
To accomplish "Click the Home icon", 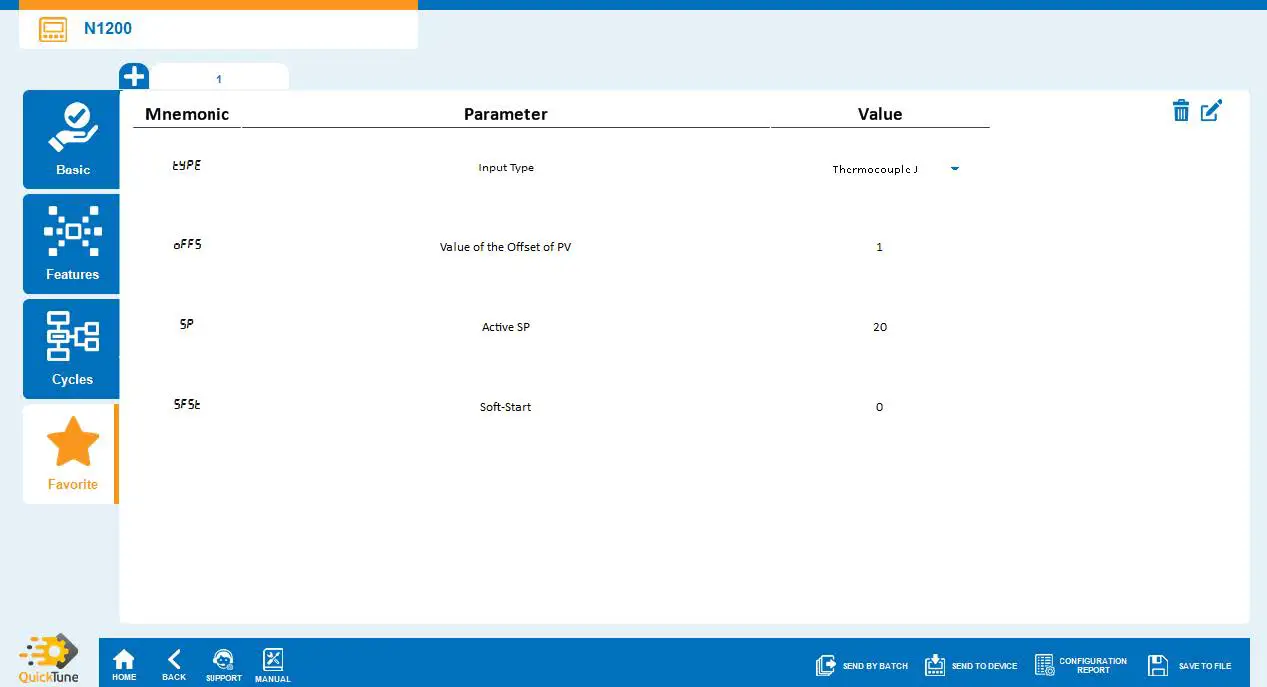I will 123,663.
